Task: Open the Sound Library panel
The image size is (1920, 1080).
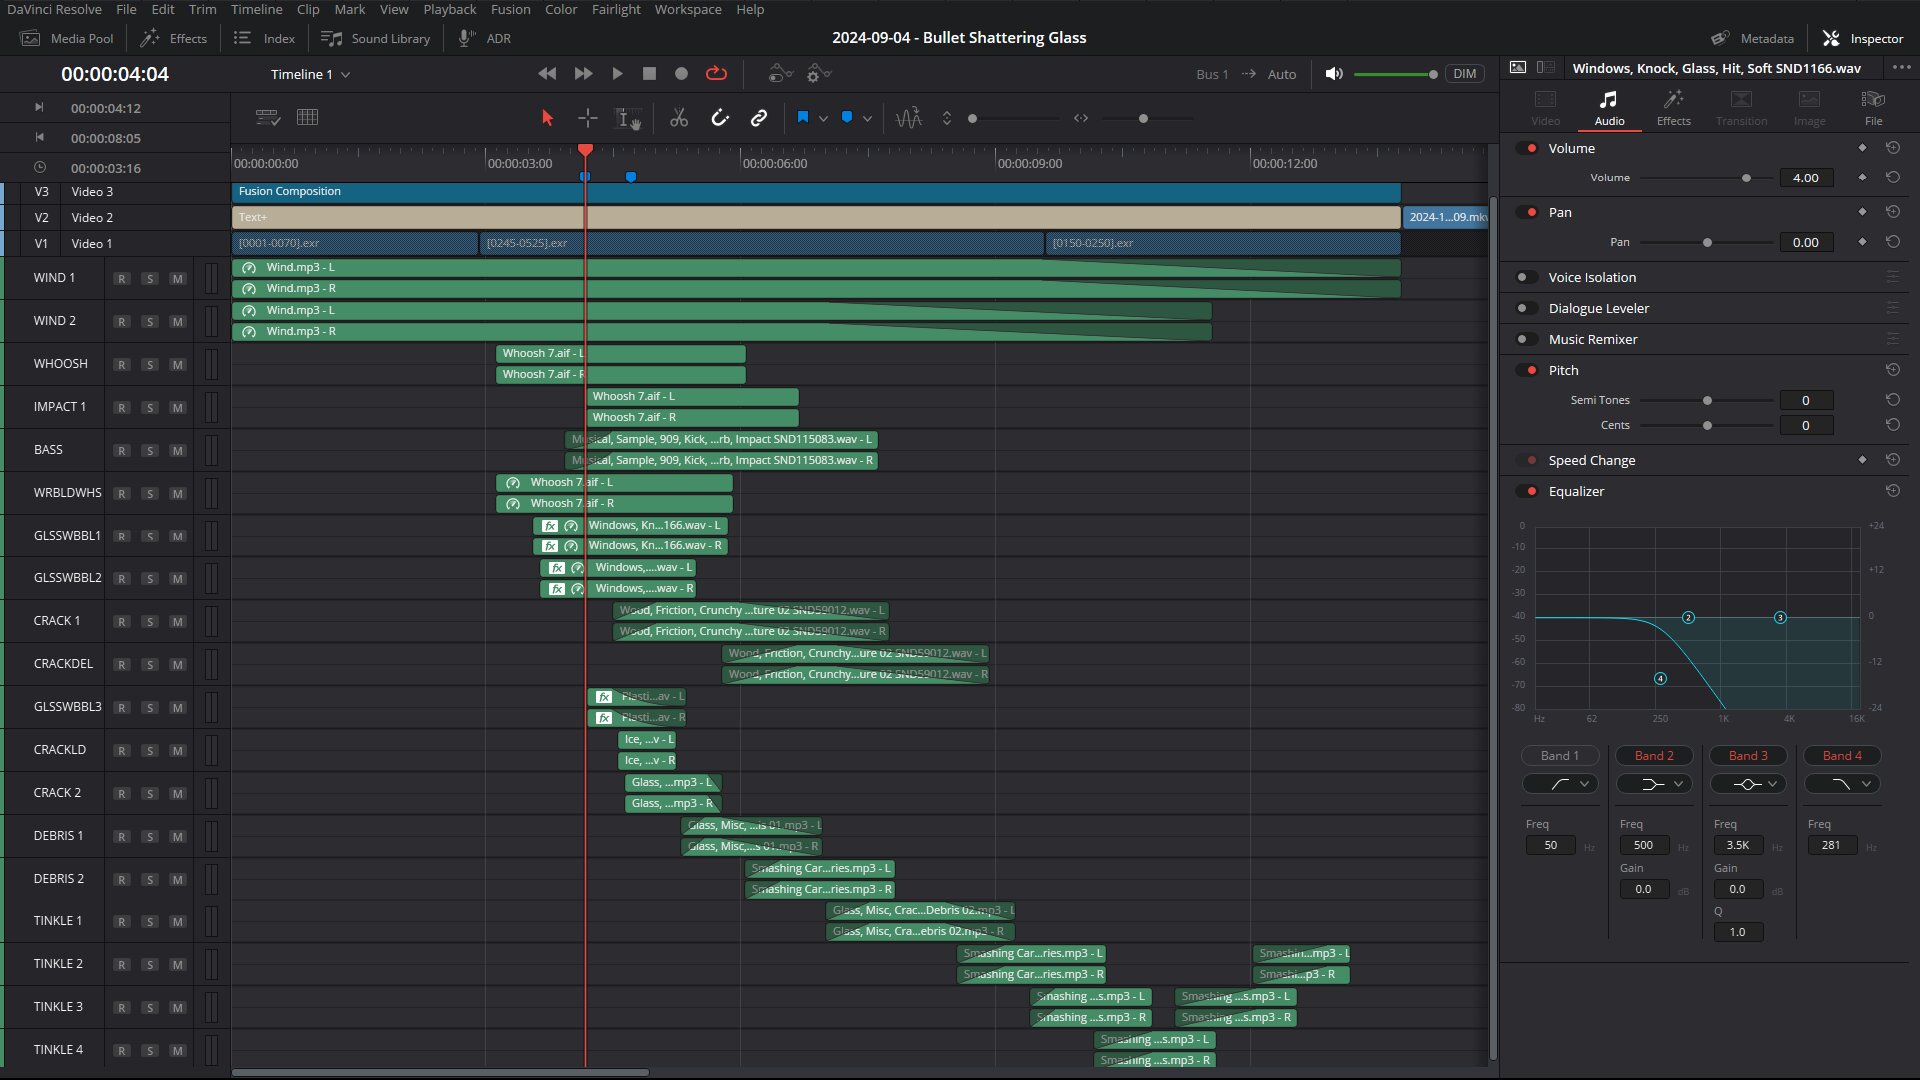Action: coord(375,38)
